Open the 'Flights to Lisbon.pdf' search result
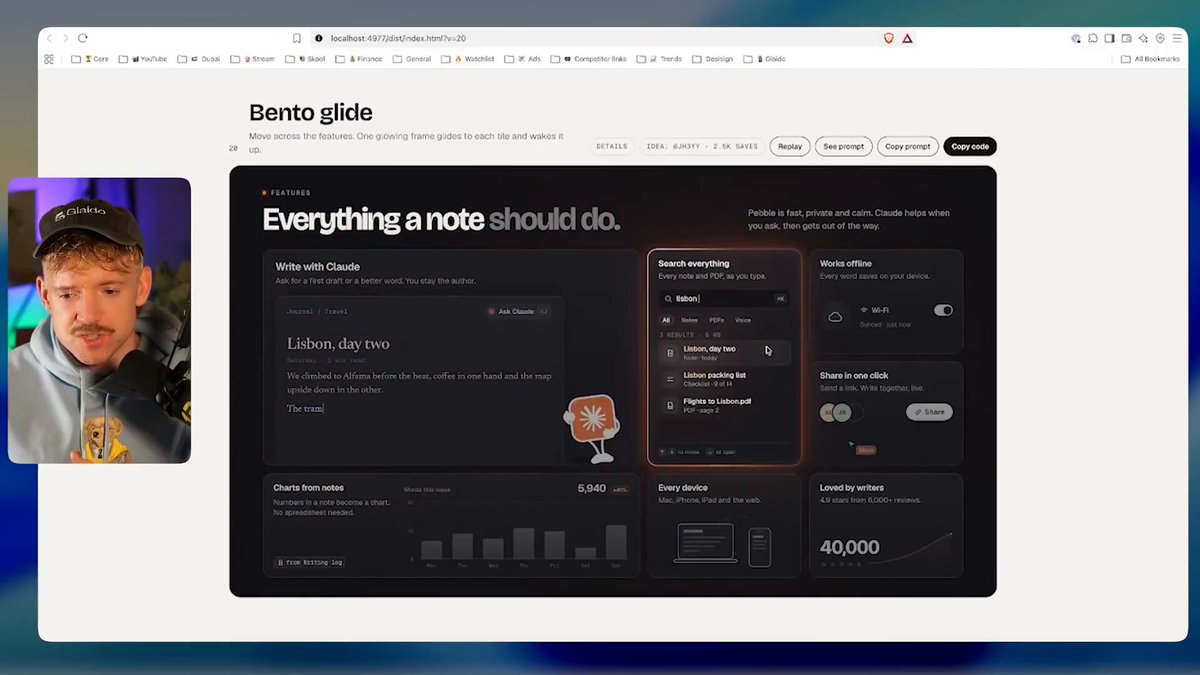Screen dimensions: 1200x675 pyautogui.click(x=724, y=405)
